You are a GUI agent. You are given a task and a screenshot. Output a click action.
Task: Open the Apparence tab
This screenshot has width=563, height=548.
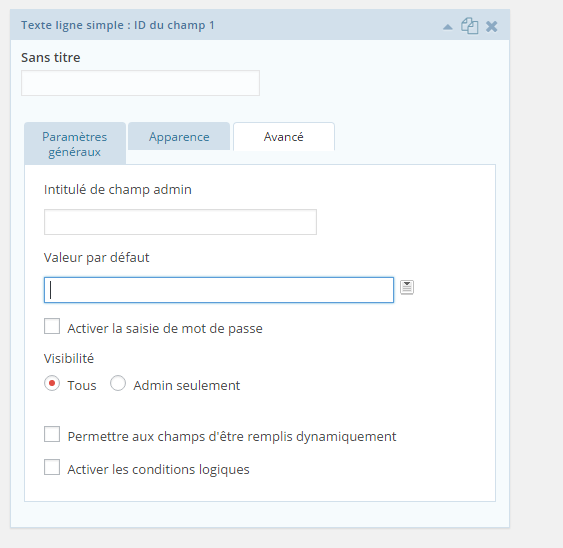click(x=179, y=136)
